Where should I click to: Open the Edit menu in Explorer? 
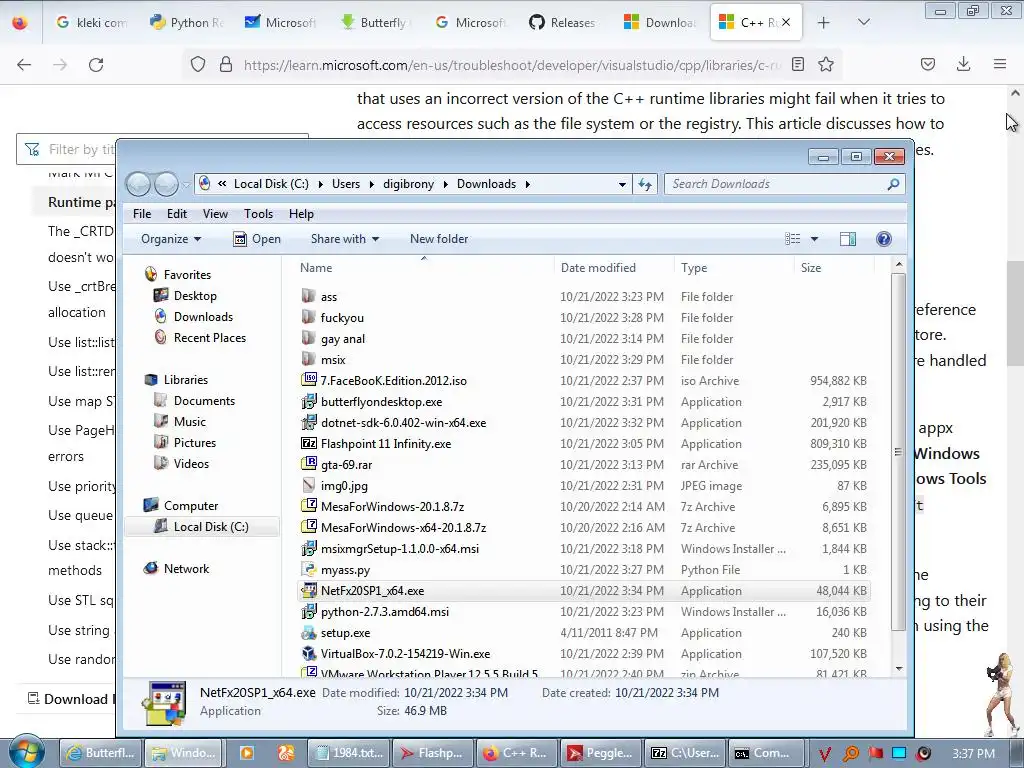tap(176, 214)
